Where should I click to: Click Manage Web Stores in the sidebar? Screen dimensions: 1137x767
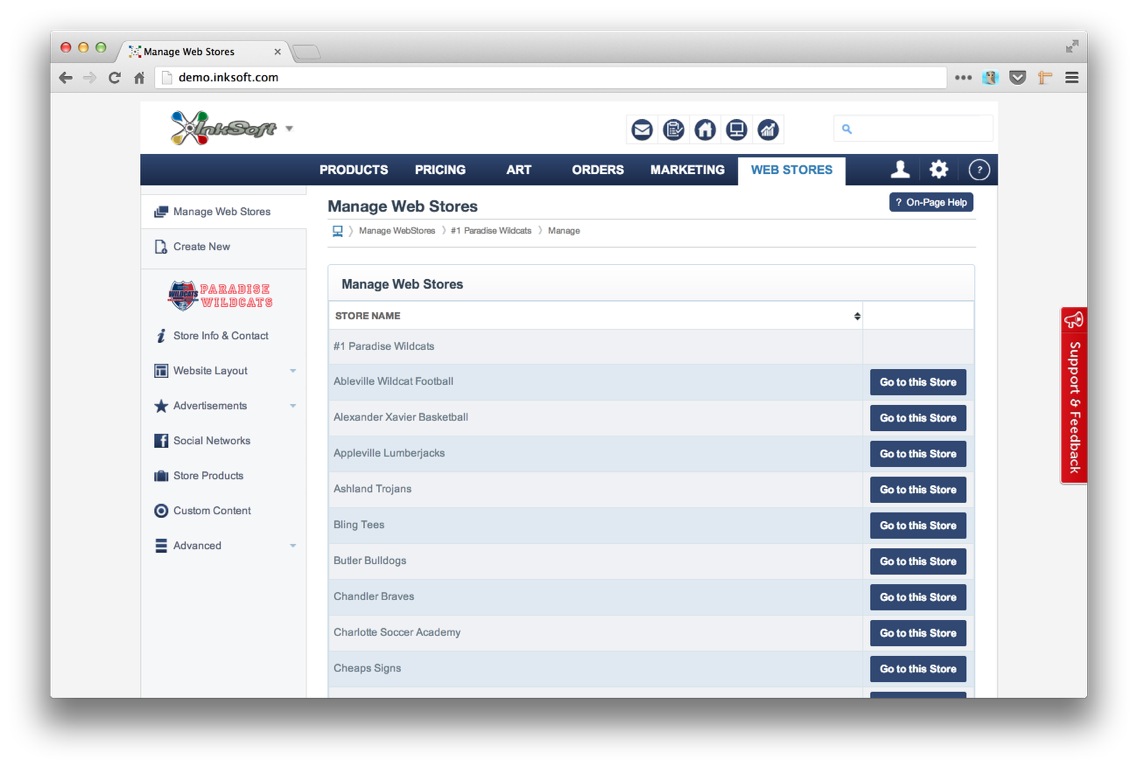click(223, 212)
